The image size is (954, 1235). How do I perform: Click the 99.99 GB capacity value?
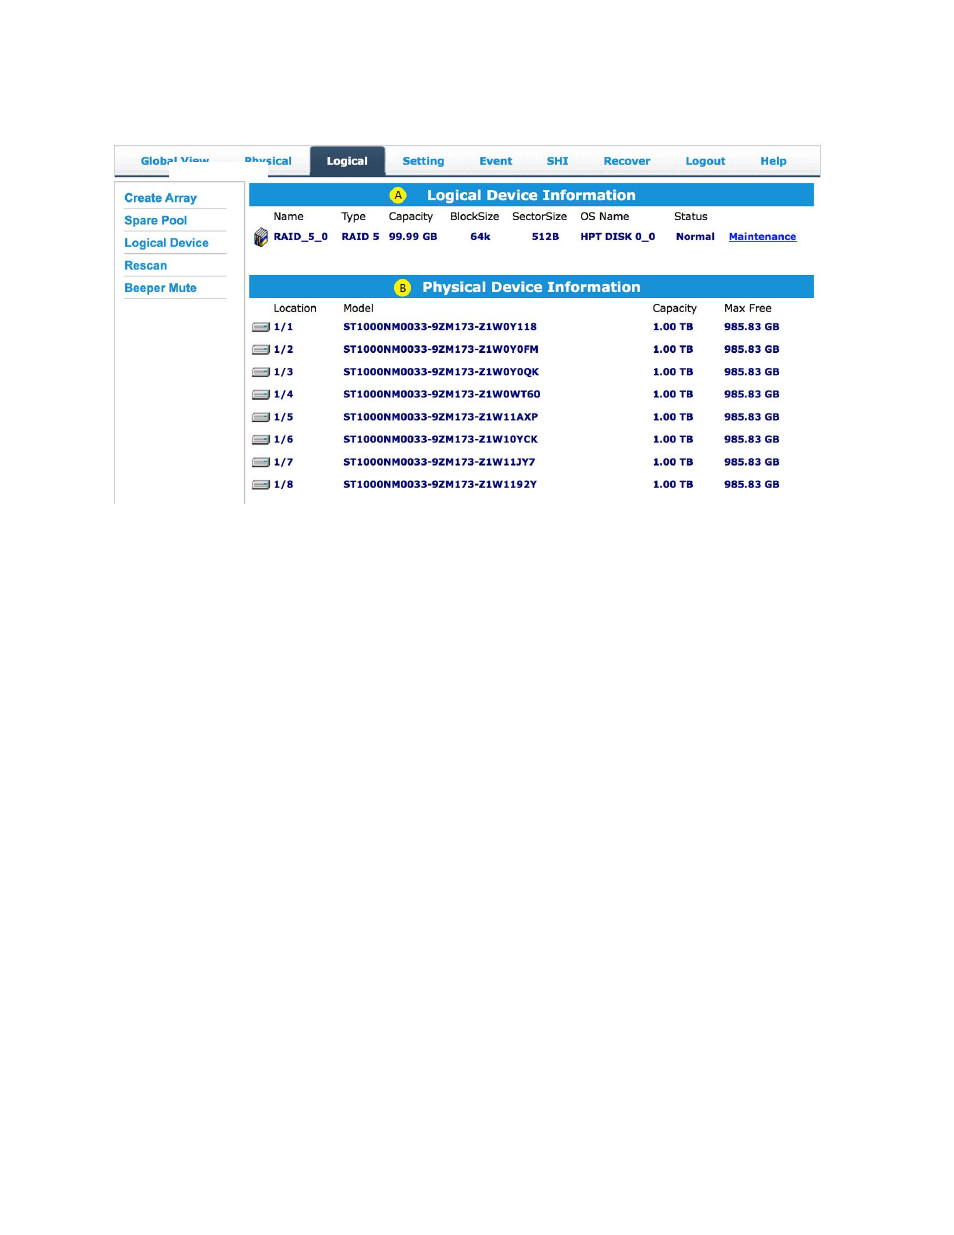(x=413, y=237)
